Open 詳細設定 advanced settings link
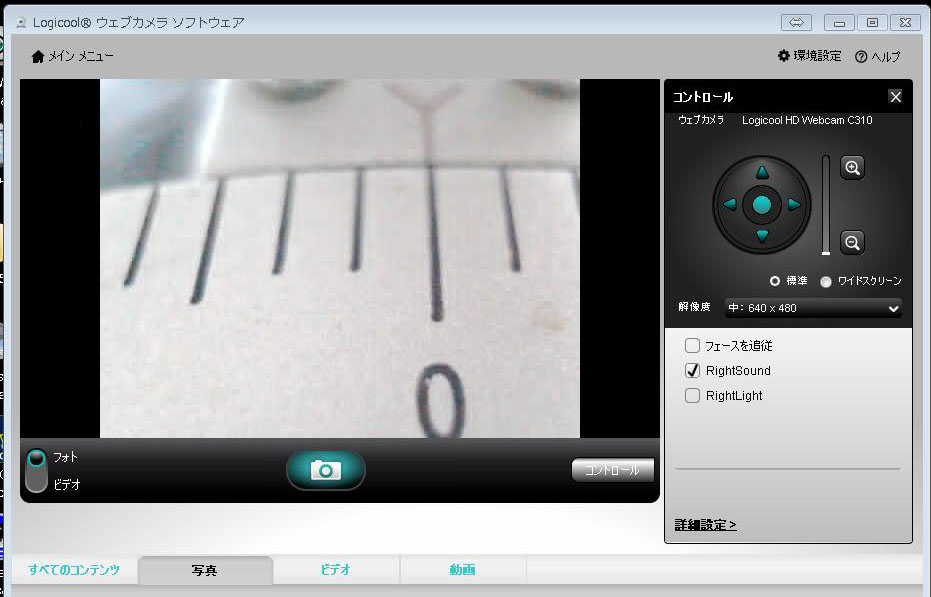Viewport: 931px width, 597px height. 705,525
